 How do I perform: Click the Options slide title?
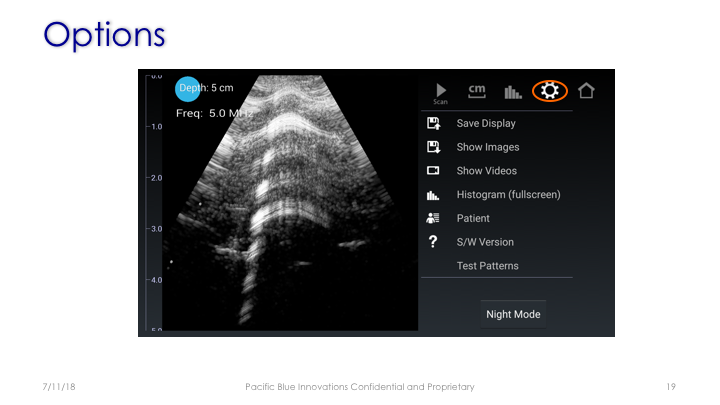[104, 35]
